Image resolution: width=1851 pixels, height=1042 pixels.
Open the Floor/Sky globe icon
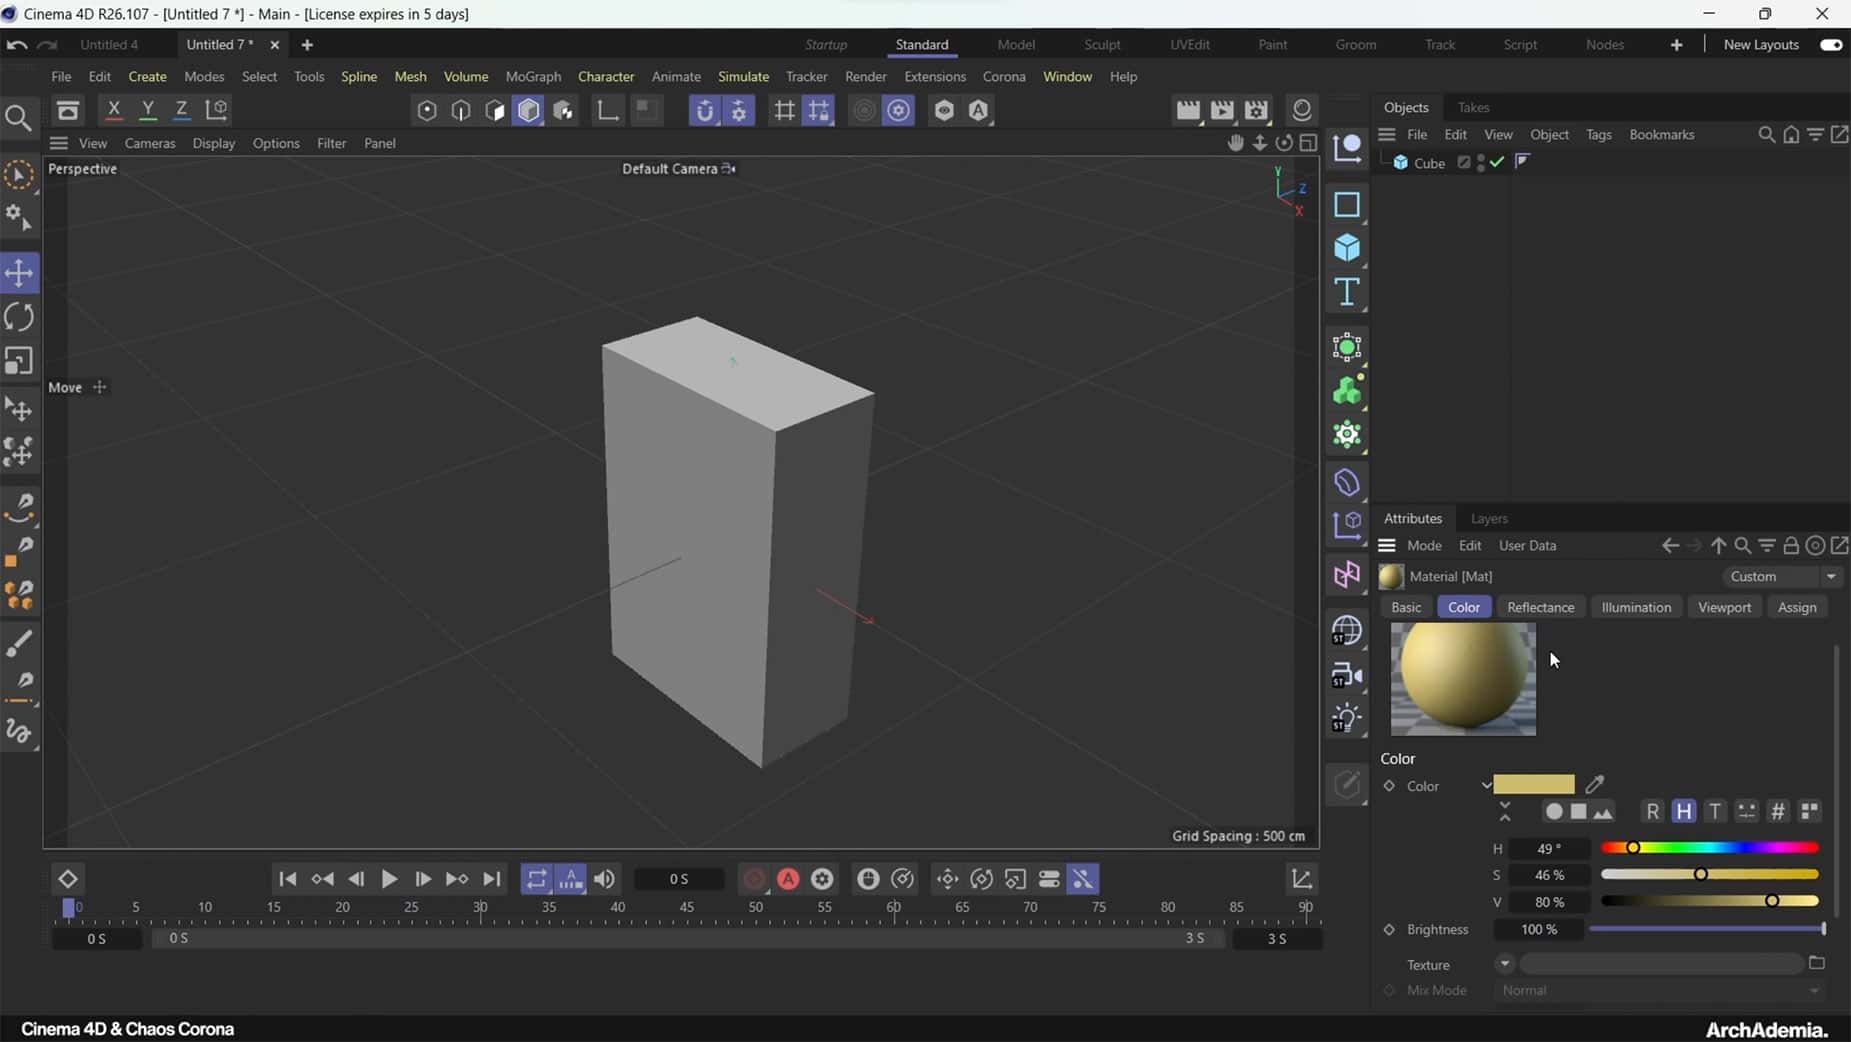(1347, 630)
